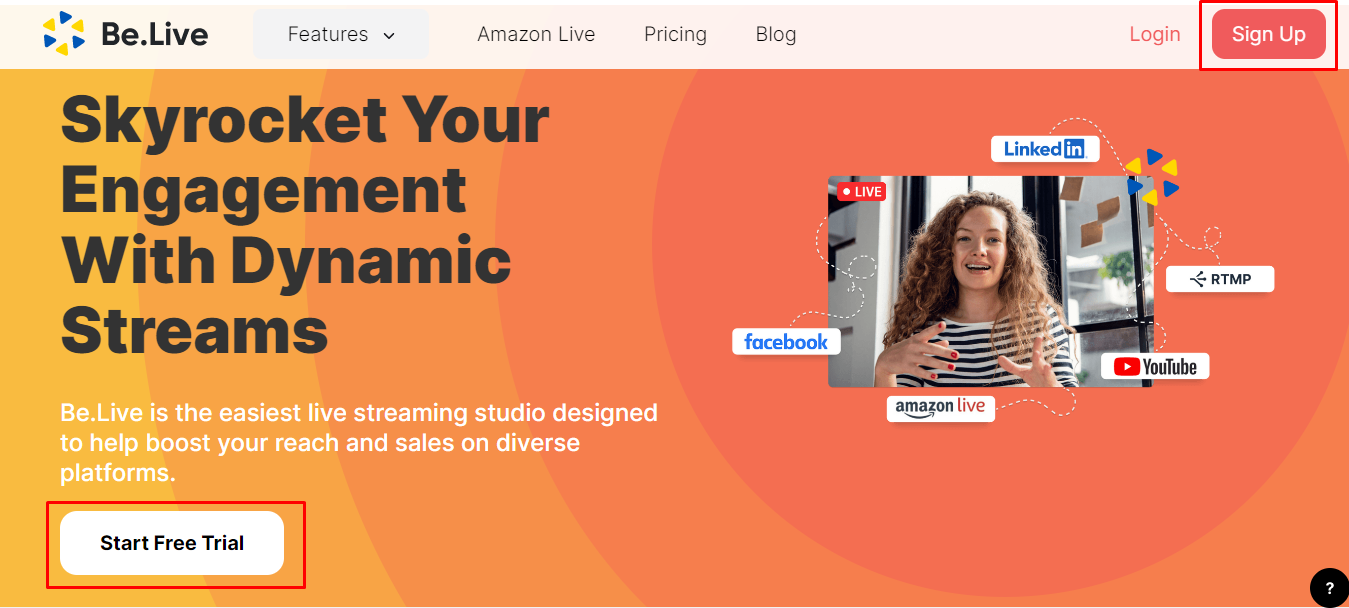Open the Features dropdown menu
The image size is (1349, 608).
pyautogui.click(x=341, y=34)
